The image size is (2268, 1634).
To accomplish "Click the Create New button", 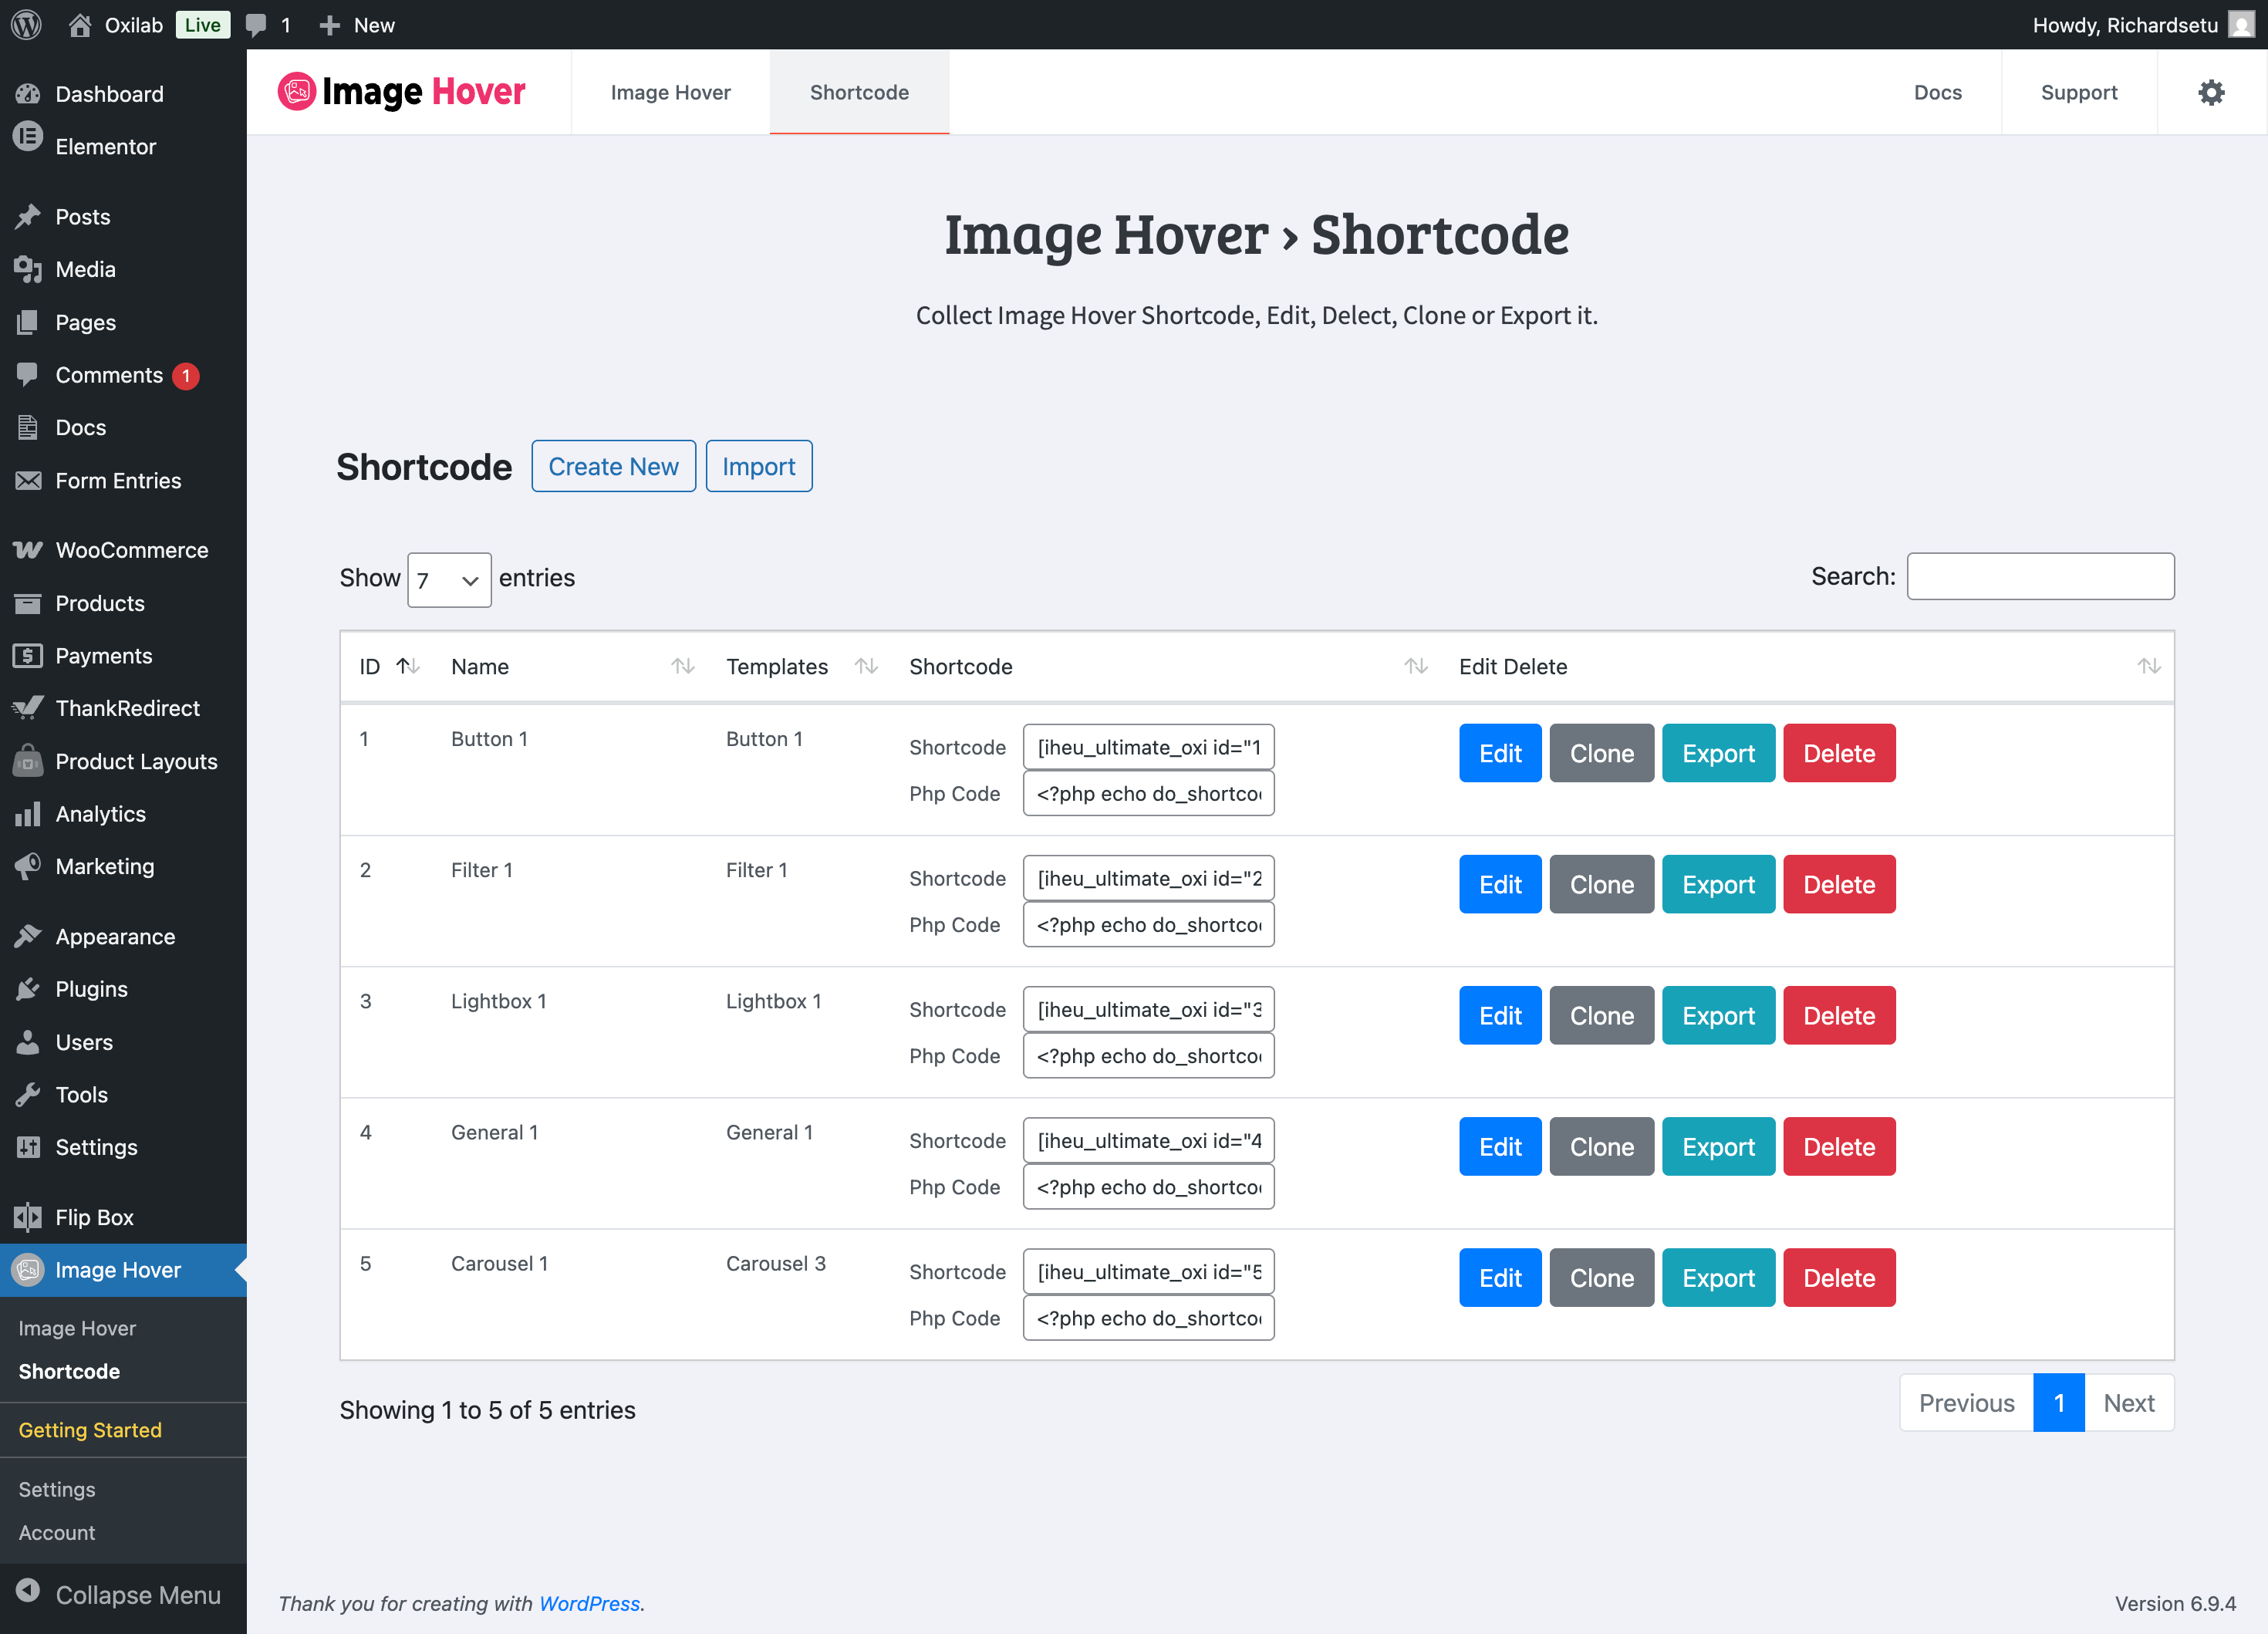I will (x=613, y=466).
